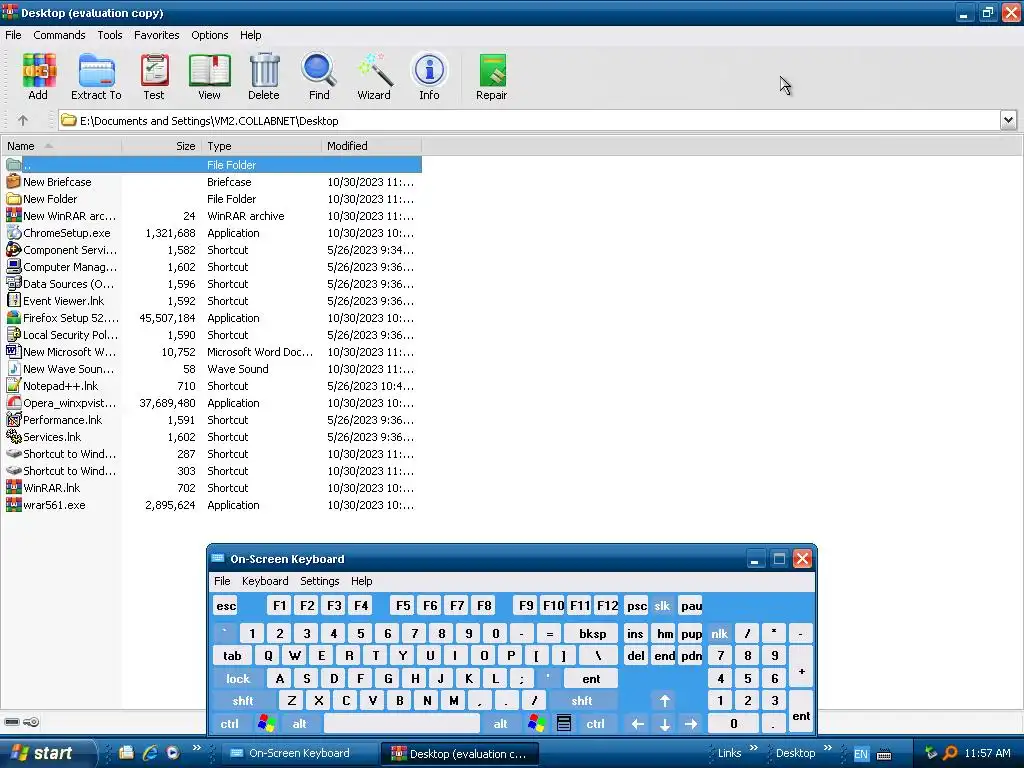Viewport: 1024px width, 768px height.
Task: Click the Find magnifier icon
Action: (319, 71)
